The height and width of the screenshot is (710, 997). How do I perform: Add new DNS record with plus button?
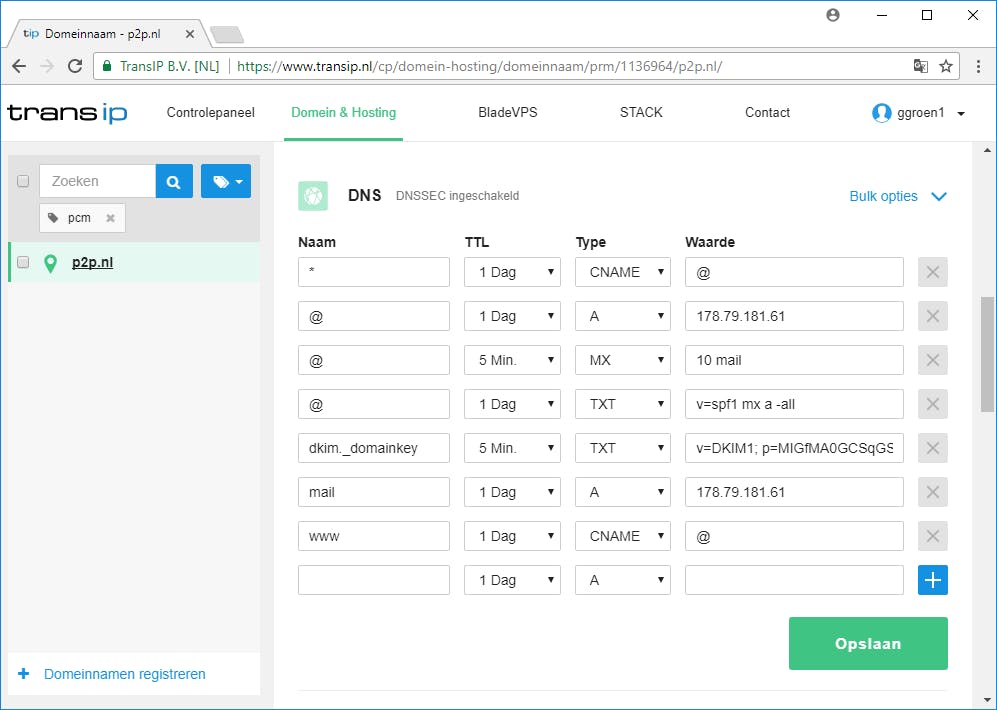pos(932,580)
